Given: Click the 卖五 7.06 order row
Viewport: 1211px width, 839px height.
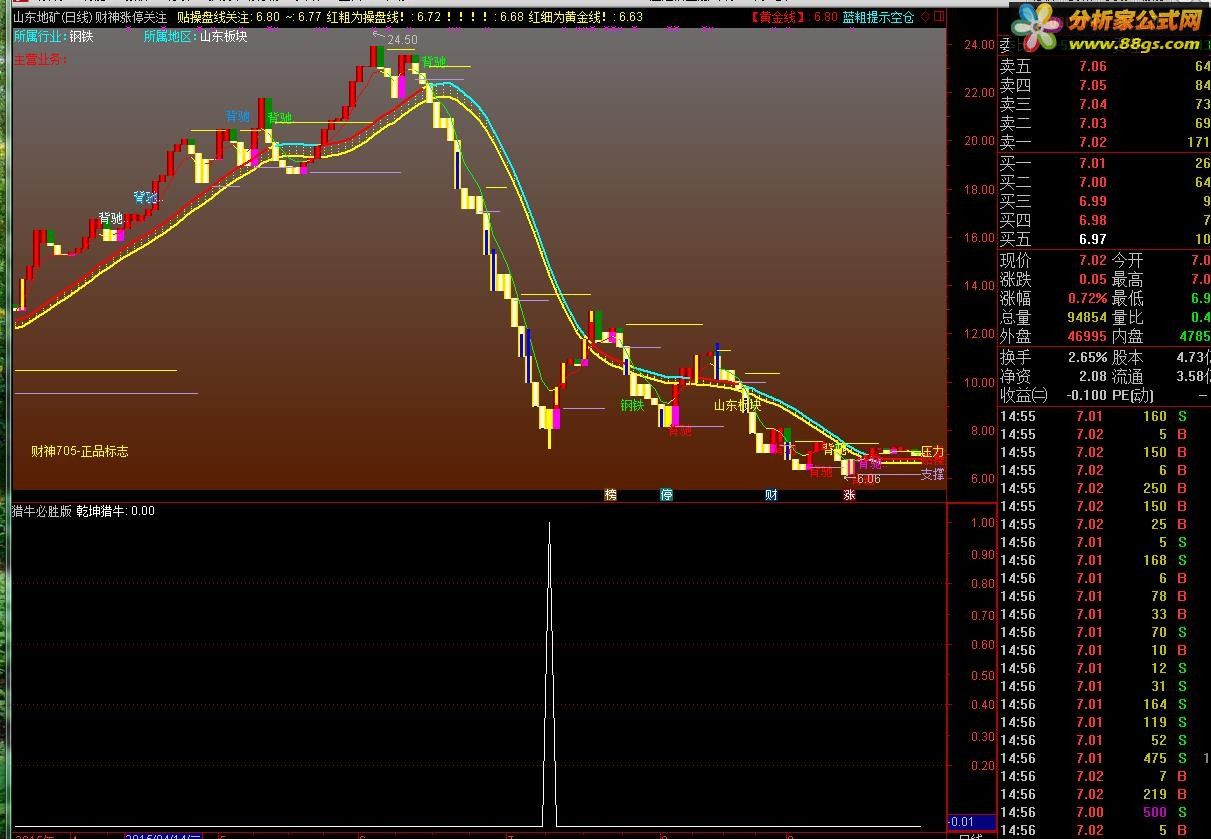Looking at the screenshot, I should coord(1104,67).
